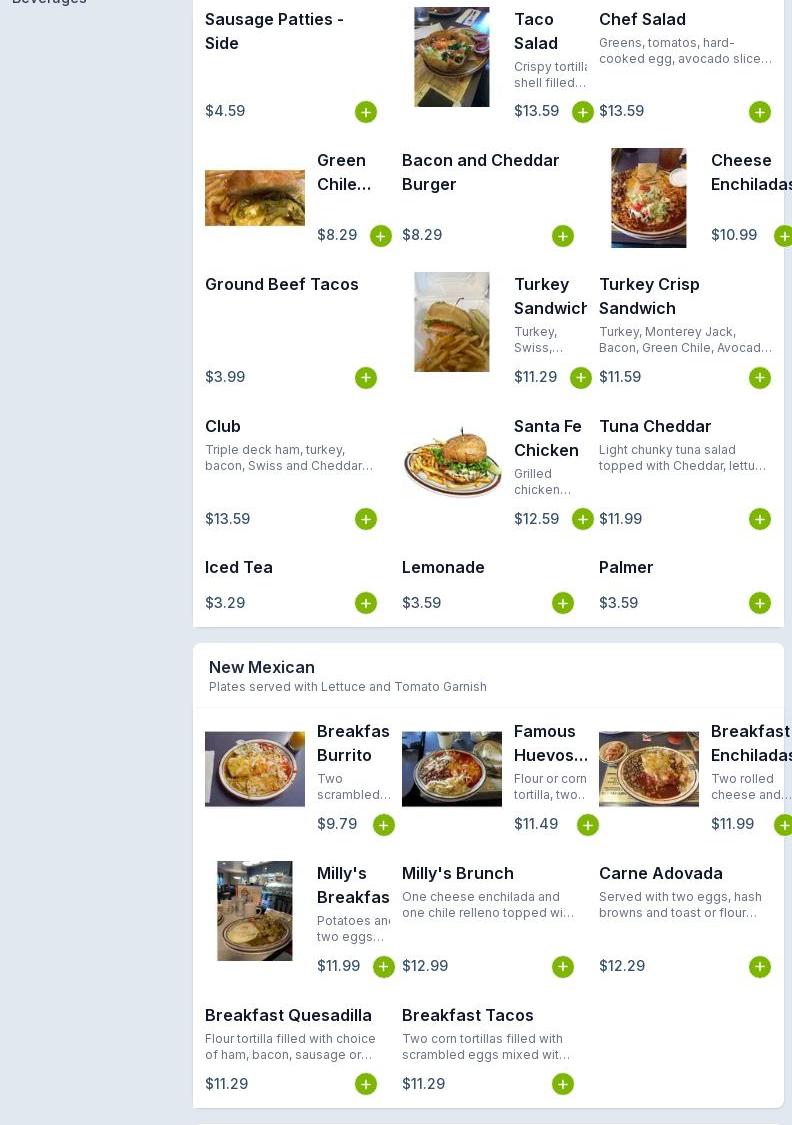This screenshot has width=792, height=1125.
Task: Add Club sandwich to cart
Action: coord(366,519)
